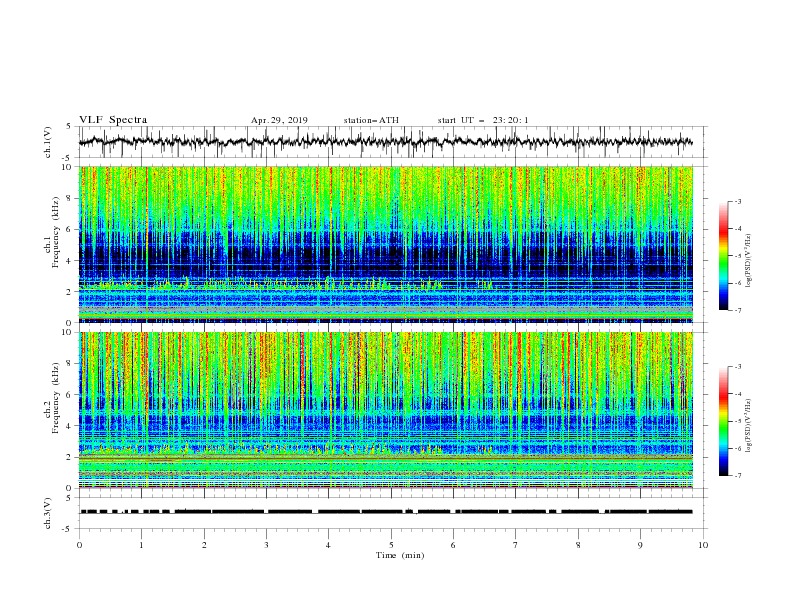Click the upper 'log(PSD)(V²/Hz)' colorbar label

(x=749, y=261)
